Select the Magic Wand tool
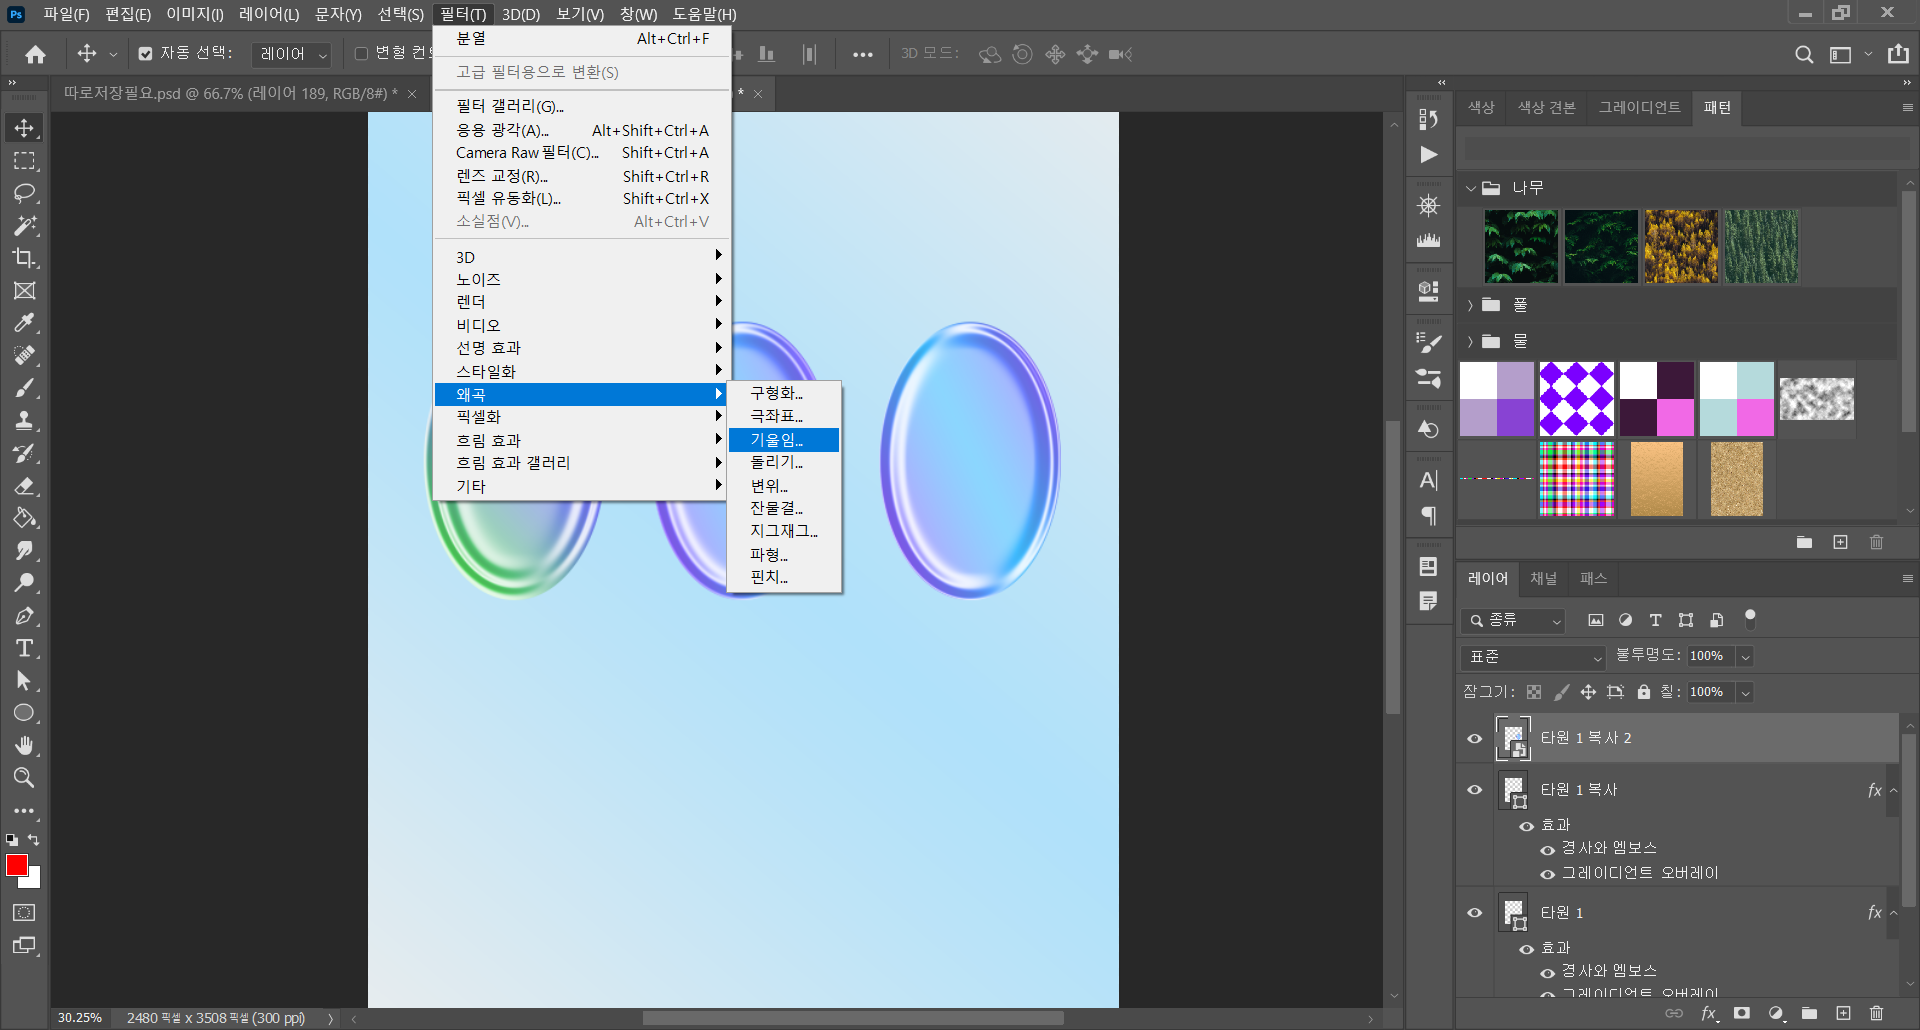This screenshot has width=1920, height=1030. (x=24, y=226)
